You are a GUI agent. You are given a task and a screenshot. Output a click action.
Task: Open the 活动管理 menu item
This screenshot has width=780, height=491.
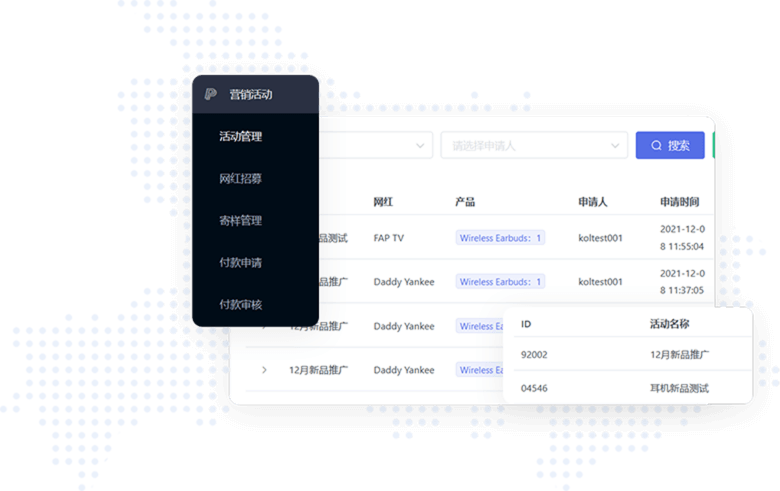240,136
